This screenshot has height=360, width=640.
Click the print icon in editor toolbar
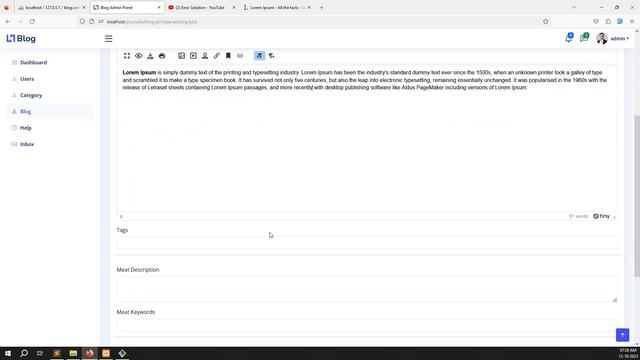point(162,56)
